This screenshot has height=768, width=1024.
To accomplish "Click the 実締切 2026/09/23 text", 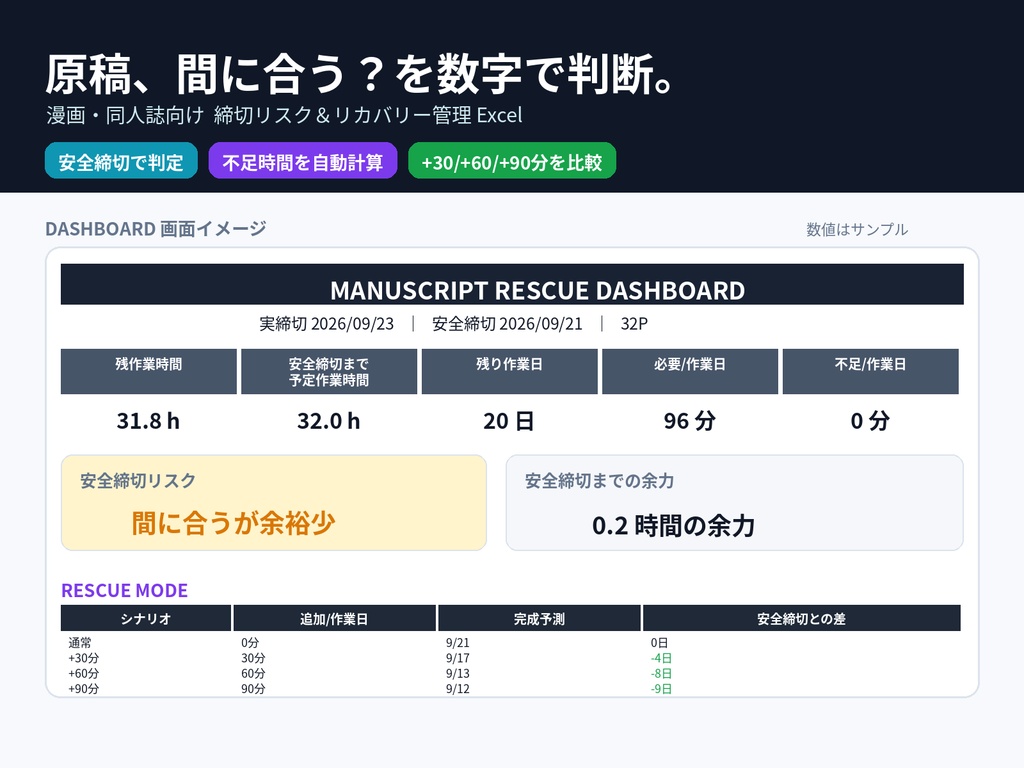I will coord(327,323).
